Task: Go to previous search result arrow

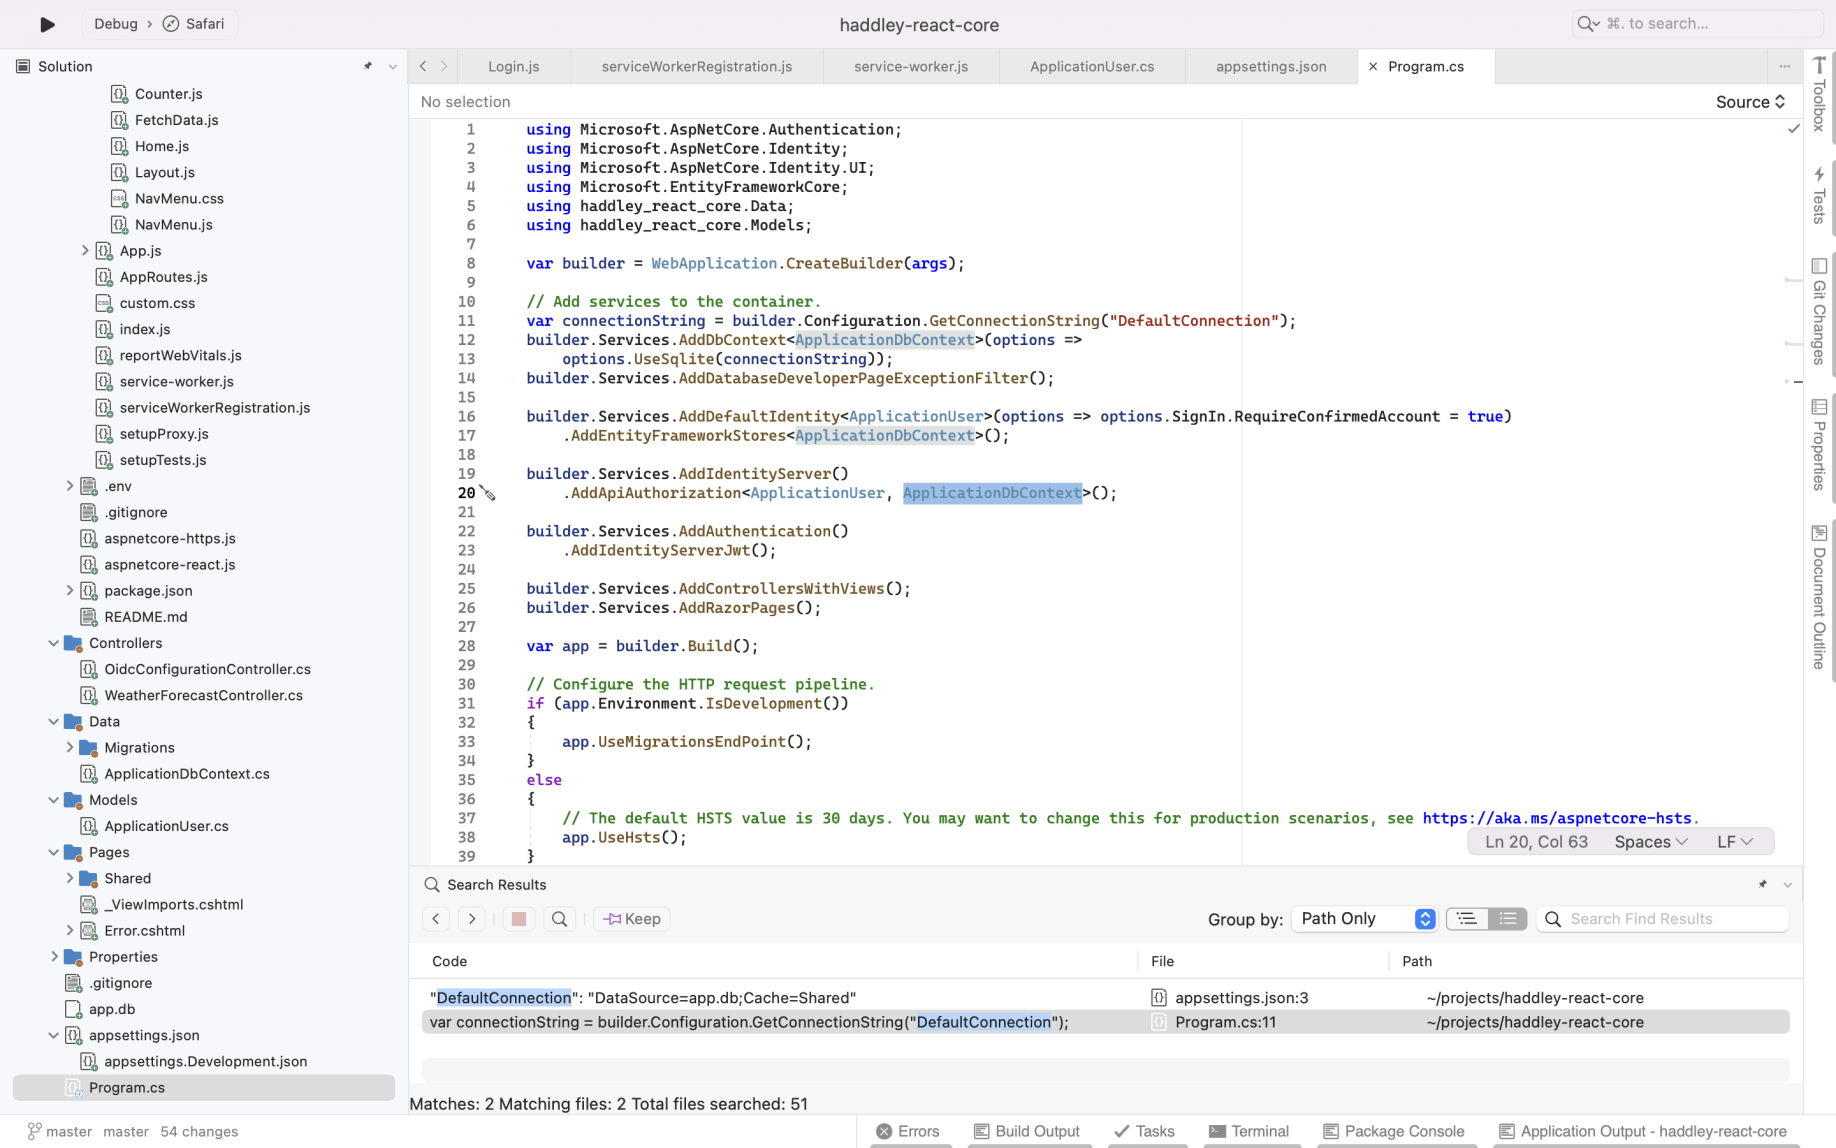Action: (x=436, y=919)
